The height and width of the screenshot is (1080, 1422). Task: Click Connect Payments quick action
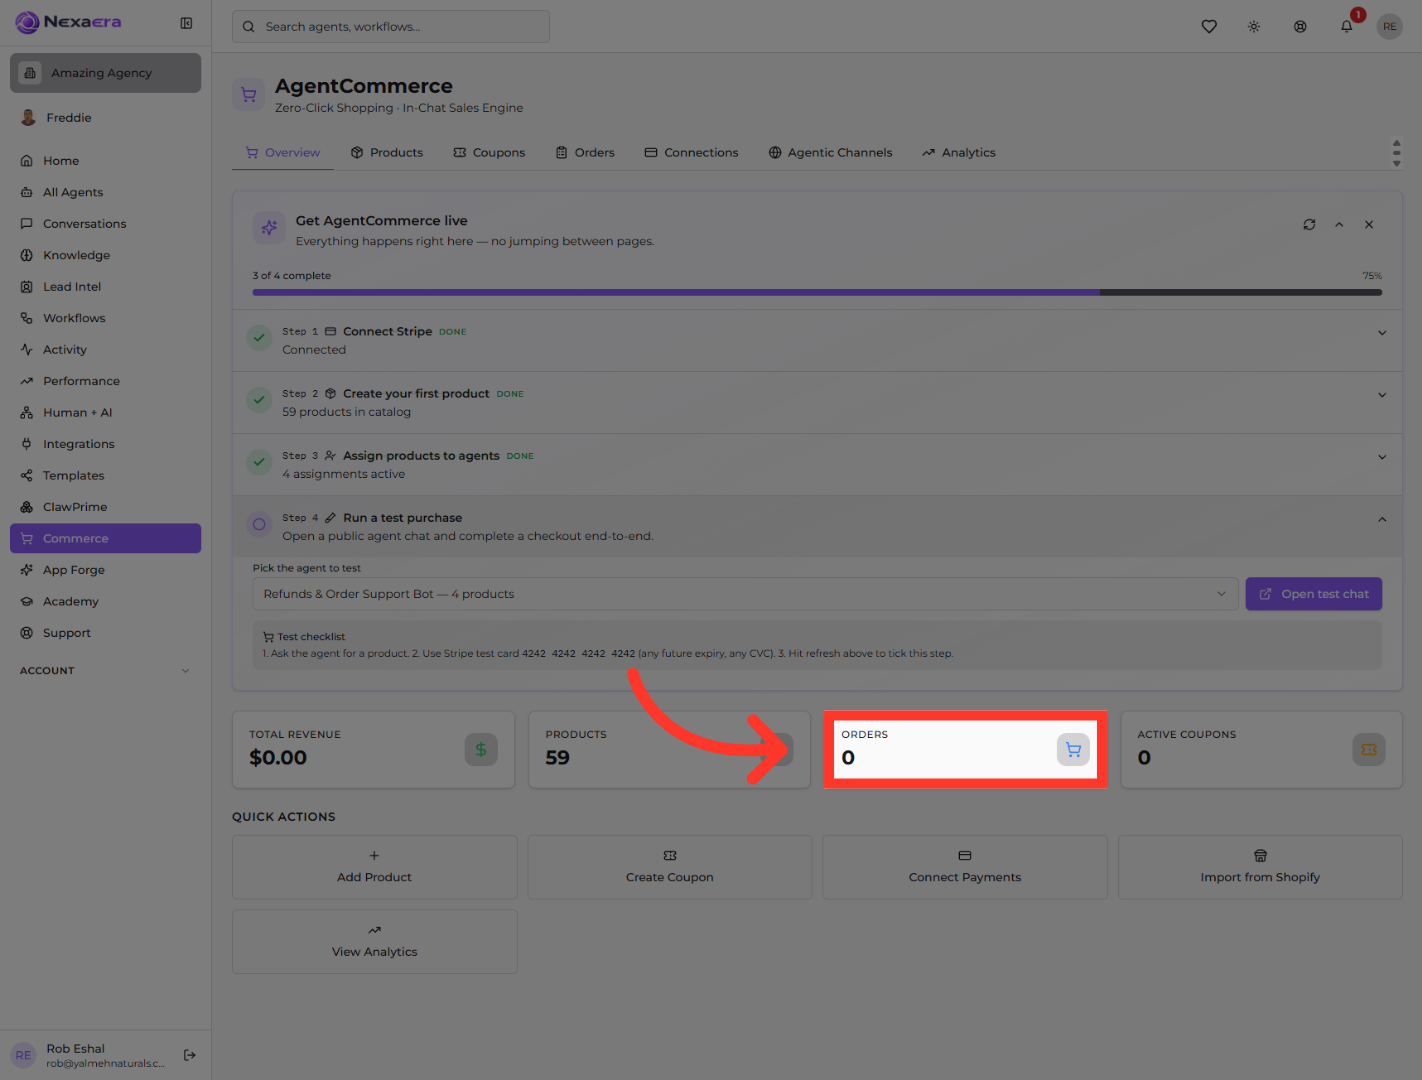[965, 867]
